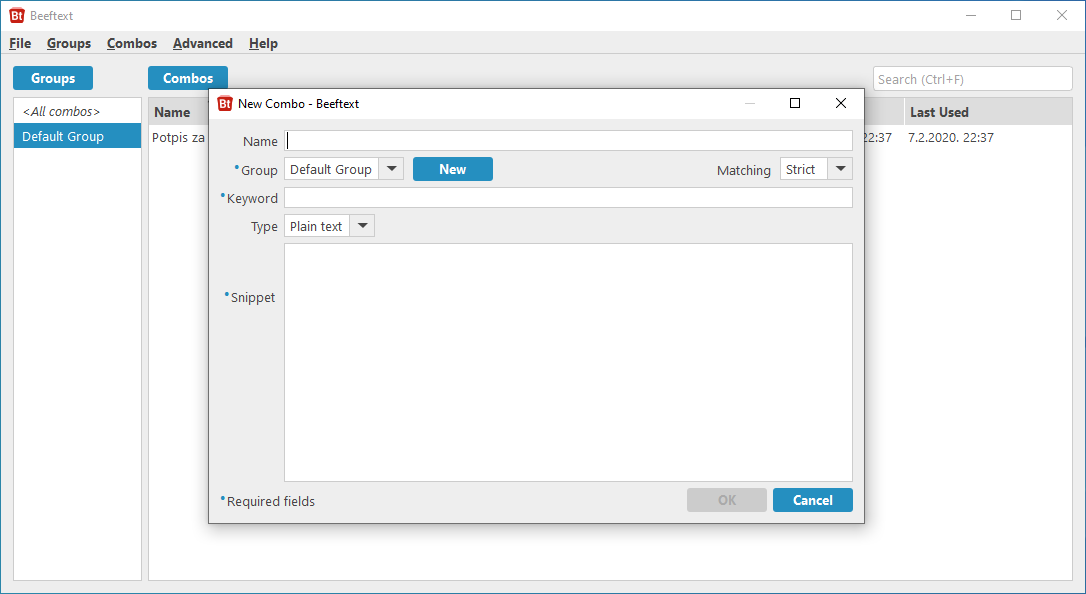
Task: Select <All combos> in groups list
Action: pyautogui.click(x=78, y=111)
